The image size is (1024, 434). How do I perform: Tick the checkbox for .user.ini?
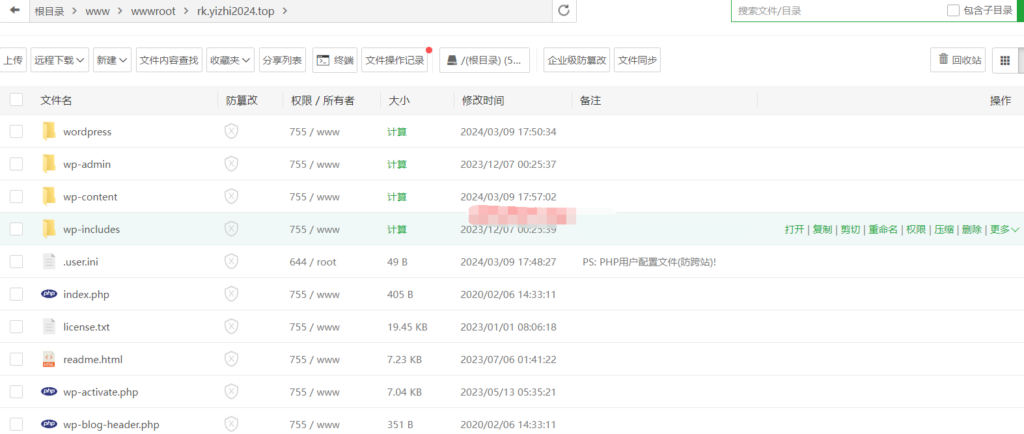tap(16, 262)
